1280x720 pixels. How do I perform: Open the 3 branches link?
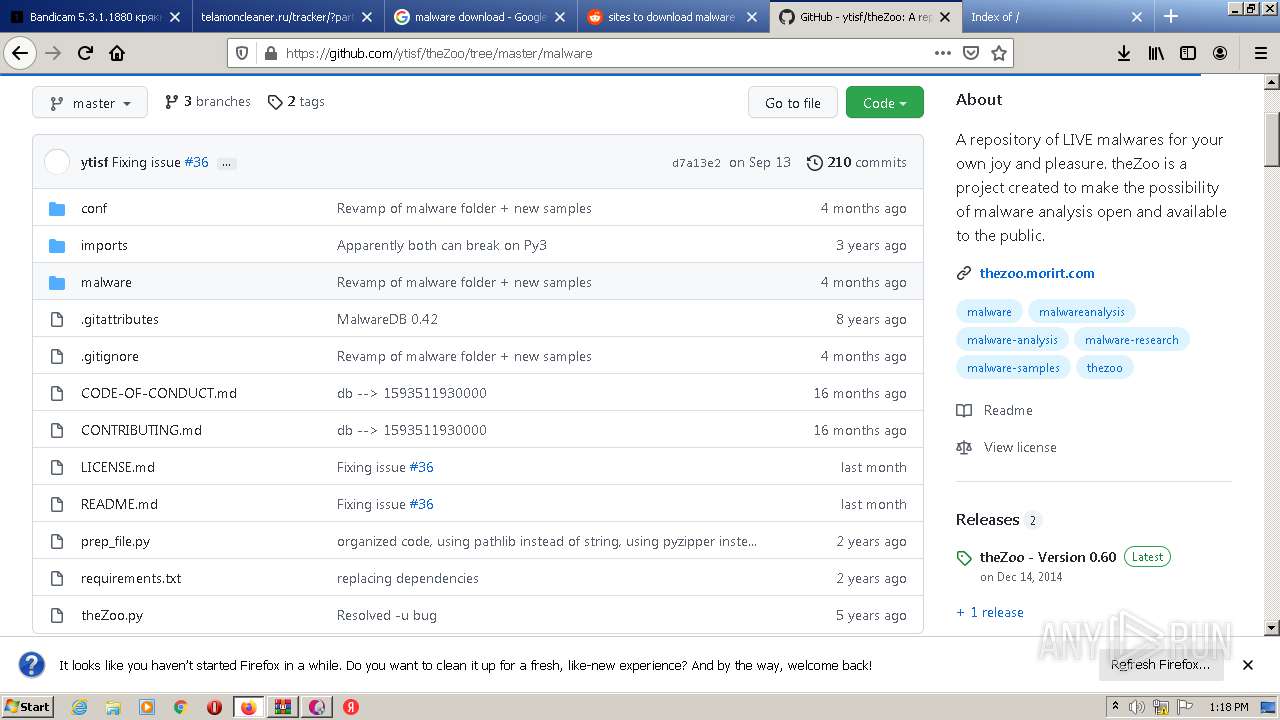pos(208,101)
